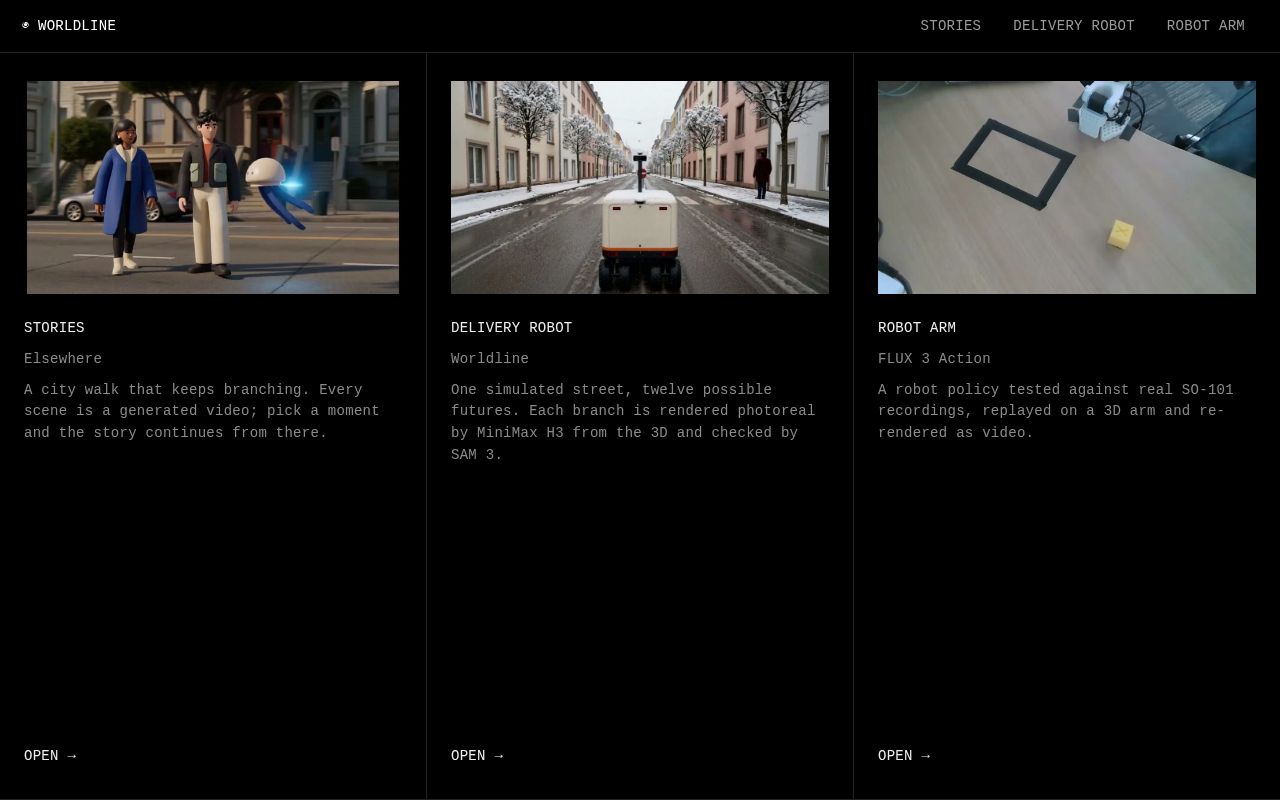Click the 'A robot policy tested' description
The height and width of the screenshot is (800, 1280).
click(x=1056, y=411)
